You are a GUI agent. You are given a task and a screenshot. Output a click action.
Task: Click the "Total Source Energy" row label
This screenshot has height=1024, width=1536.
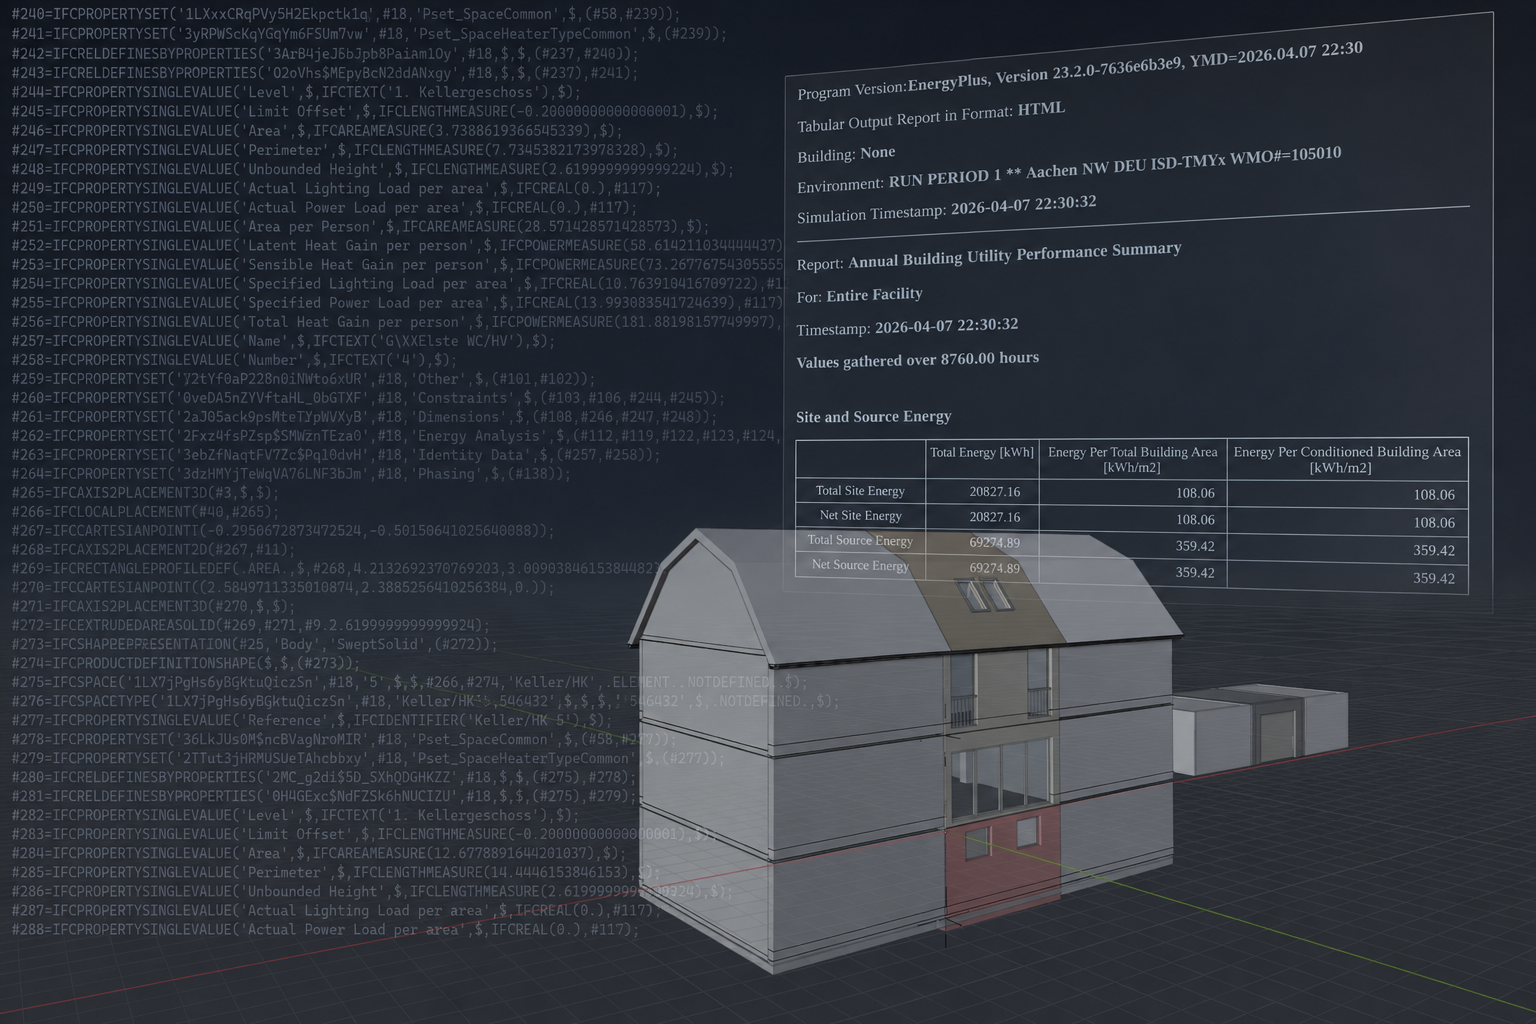pyautogui.click(x=860, y=541)
